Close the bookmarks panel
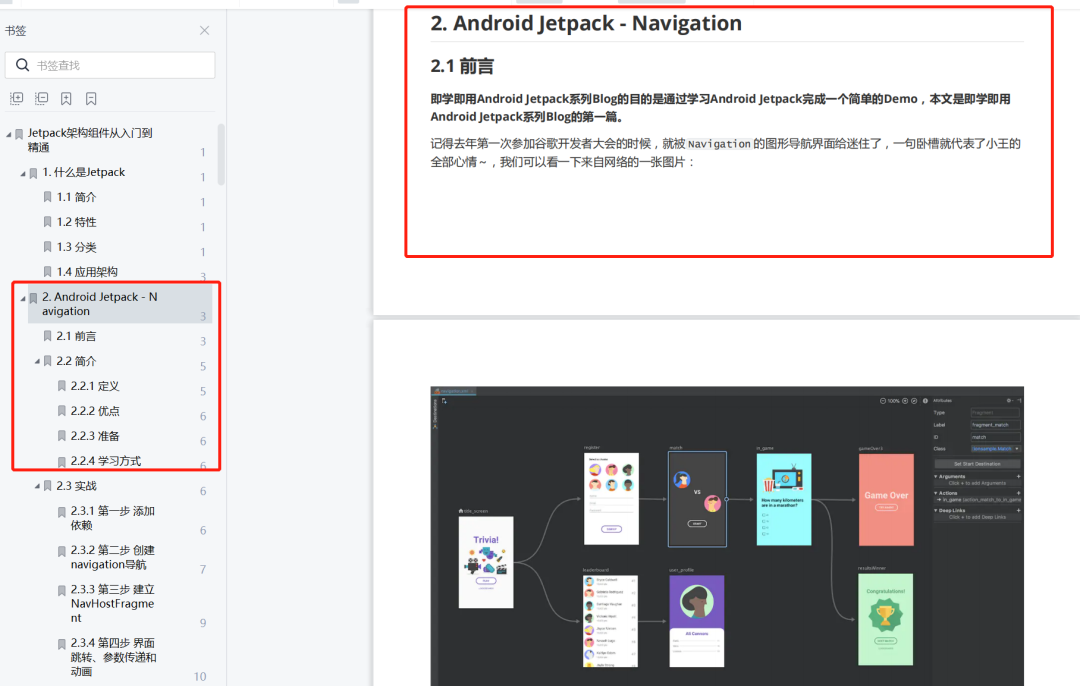The height and width of the screenshot is (686, 1080). click(205, 30)
